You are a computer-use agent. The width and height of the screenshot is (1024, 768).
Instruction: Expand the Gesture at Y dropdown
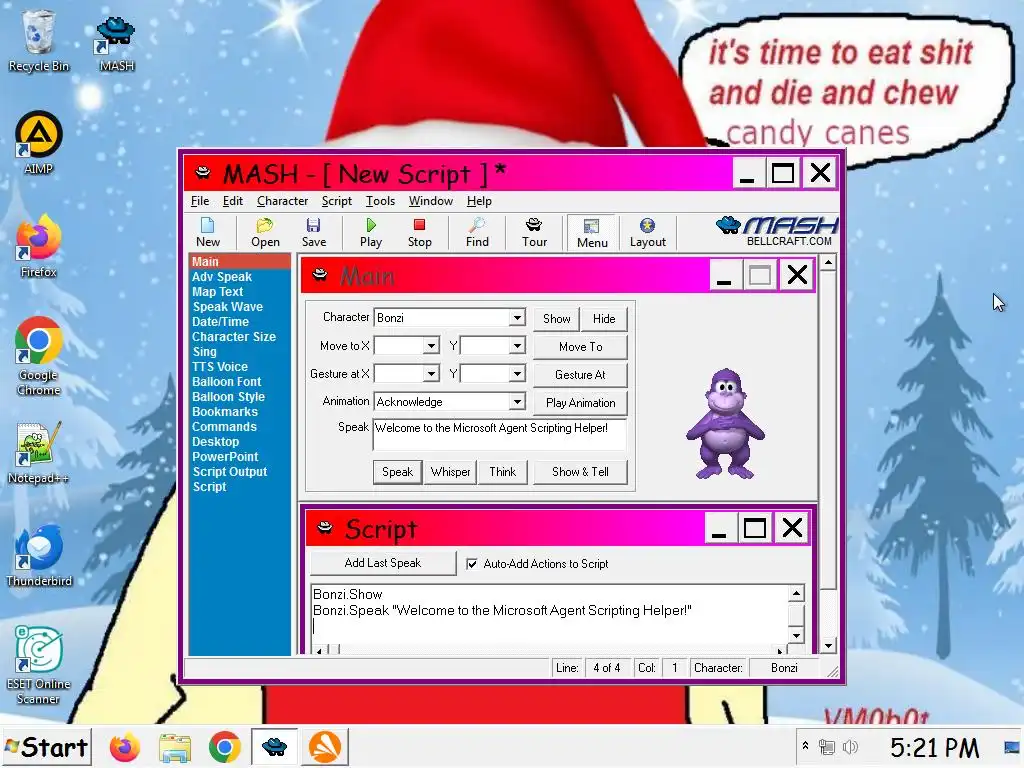click(517, 374)
